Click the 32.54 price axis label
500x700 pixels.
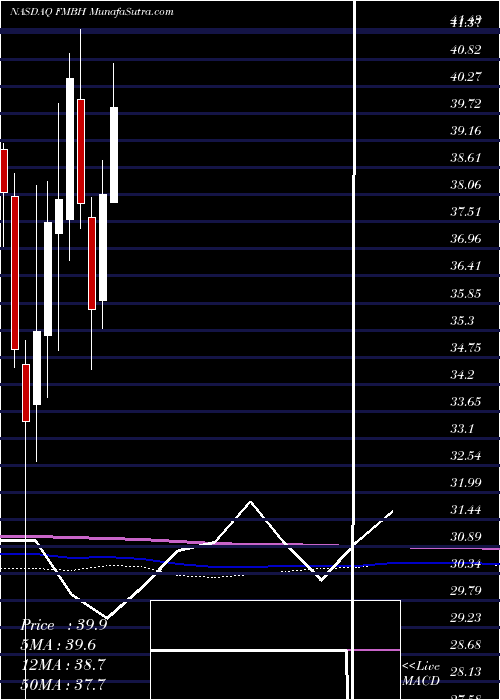[465, 456]
